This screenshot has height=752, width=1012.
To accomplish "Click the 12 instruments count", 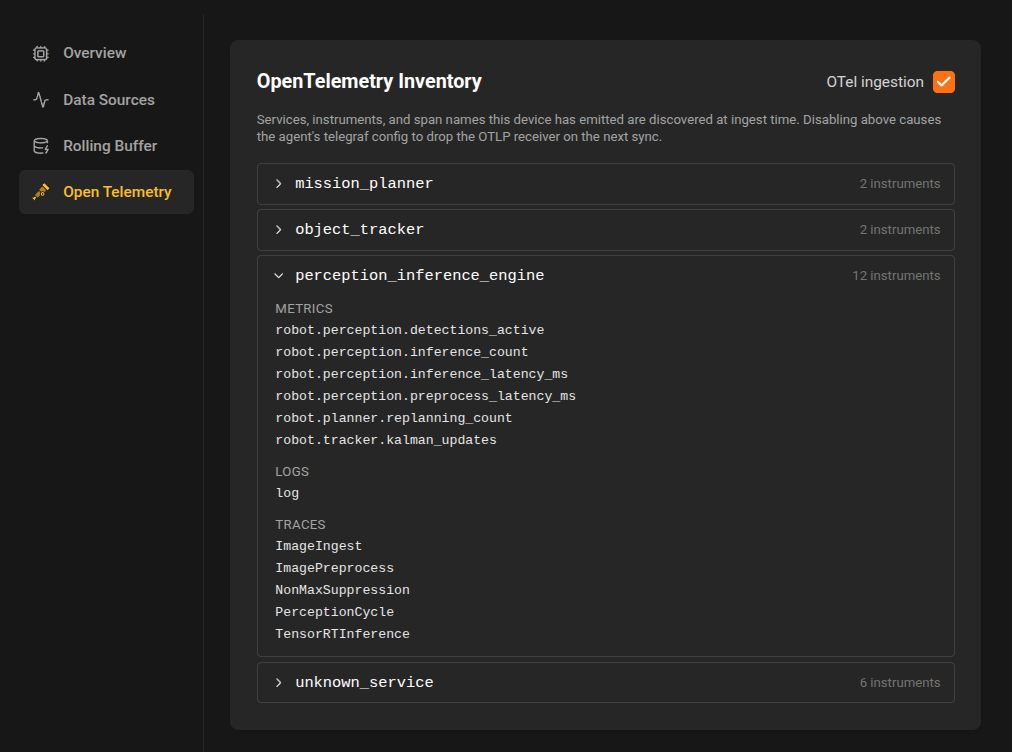I will [896, 276].
